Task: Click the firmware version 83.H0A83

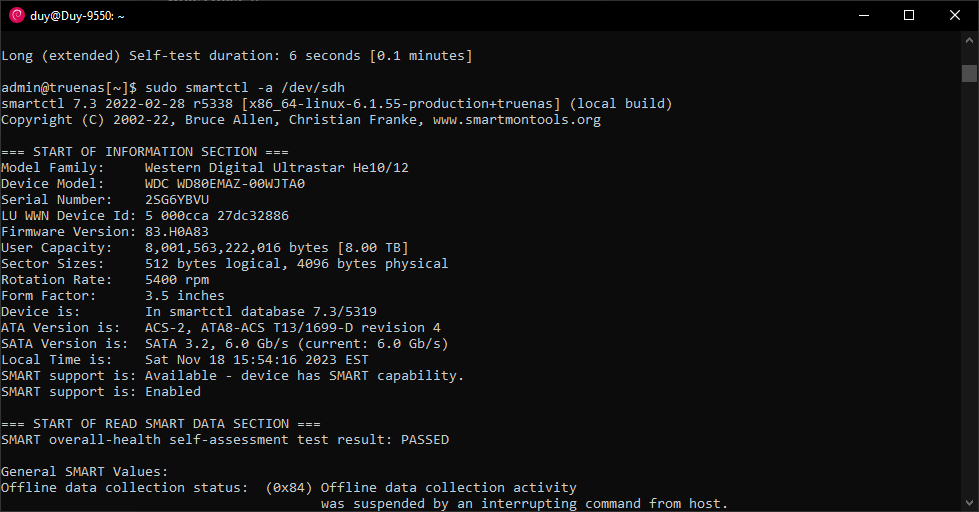Action: click(x=177, y=232)
